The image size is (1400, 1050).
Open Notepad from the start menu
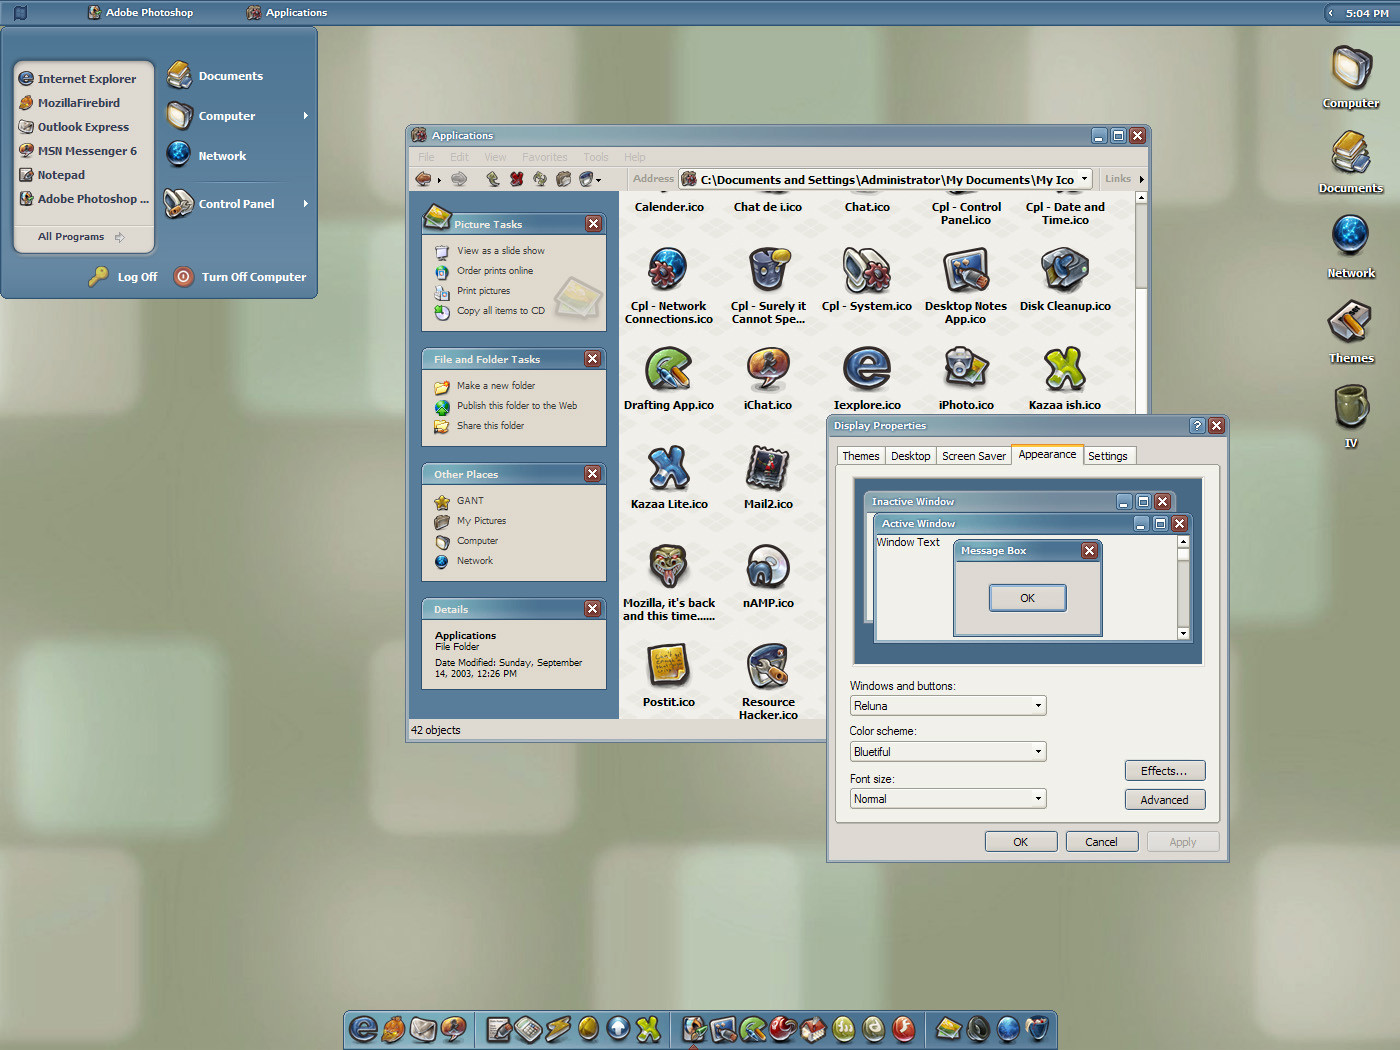tap(61, 175)
